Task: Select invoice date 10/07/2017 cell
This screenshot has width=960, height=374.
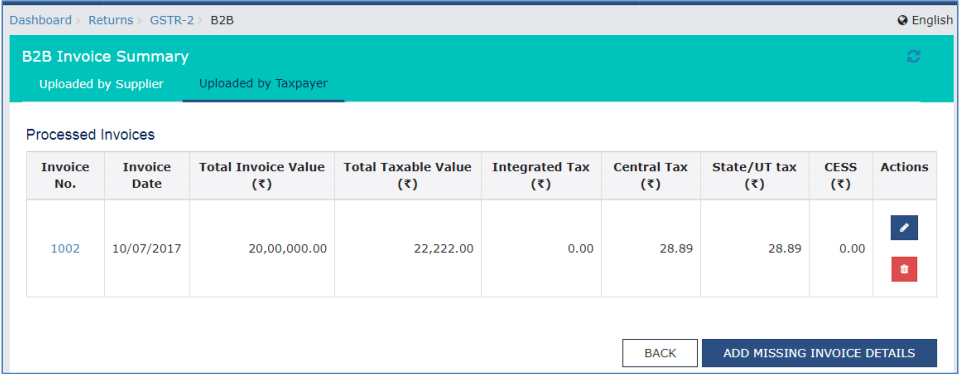Action: [x=147, y=249]
